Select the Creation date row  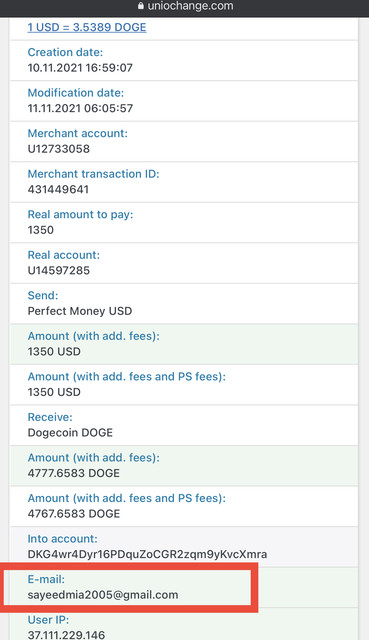click(x=184, y=60)
